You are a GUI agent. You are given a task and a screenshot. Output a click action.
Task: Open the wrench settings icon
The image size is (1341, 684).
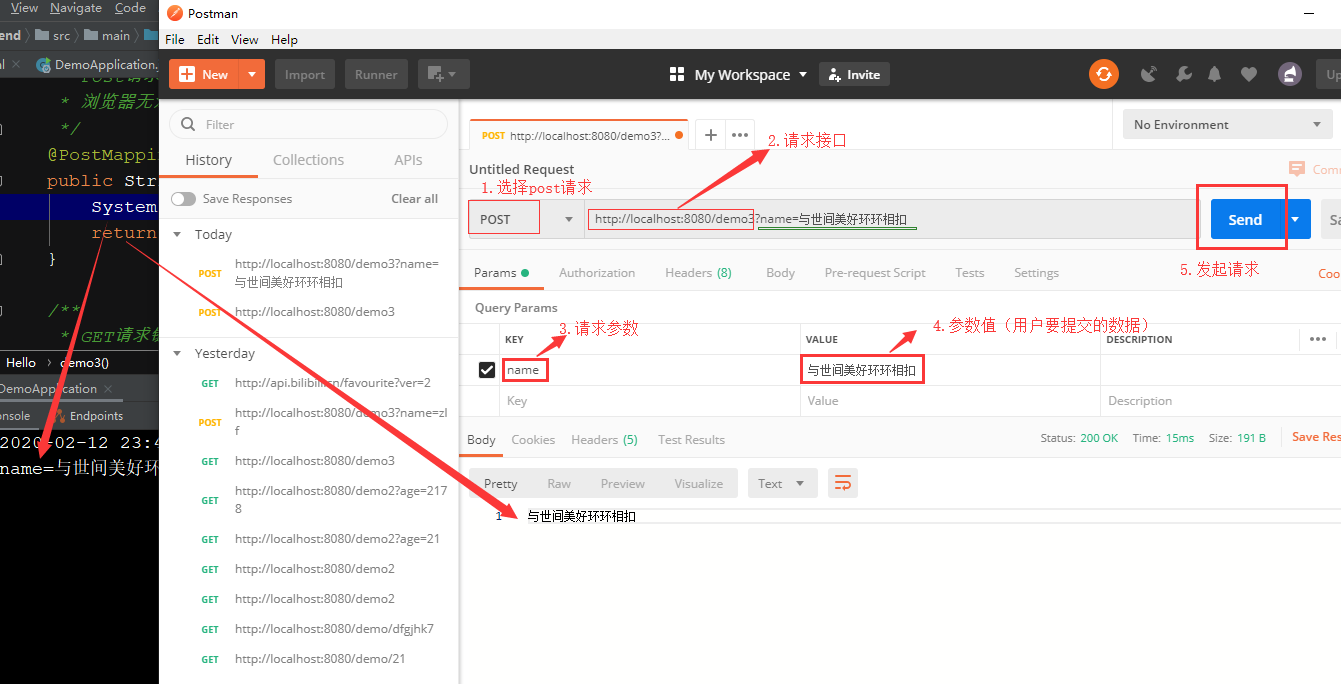(1183, 74)
